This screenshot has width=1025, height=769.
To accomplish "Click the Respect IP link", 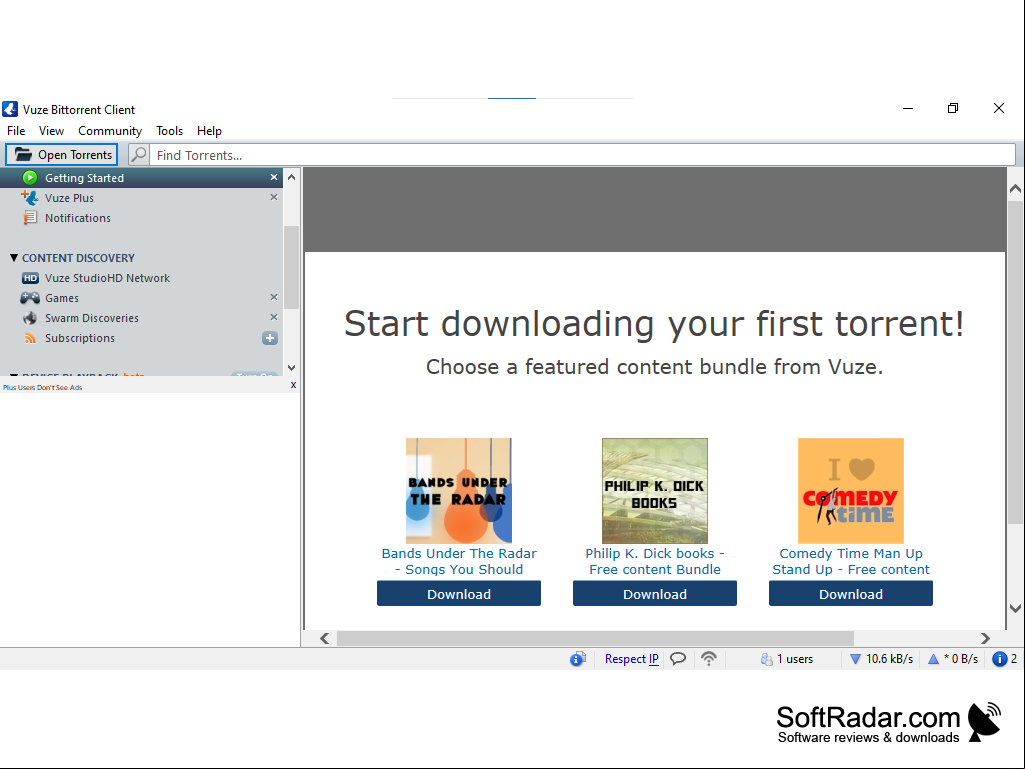I will 631,658.
